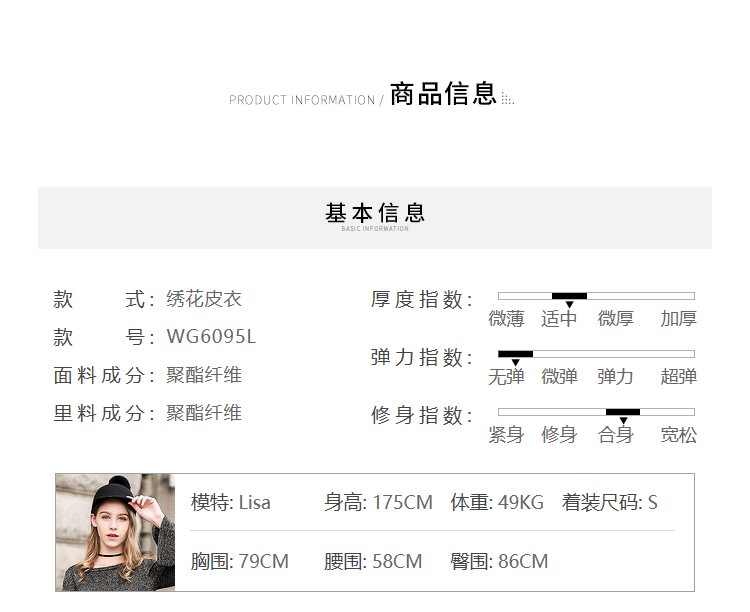750x612 pixels.
Task: Click the black marker on 厚度指数 bar
Action: (569, 296)
